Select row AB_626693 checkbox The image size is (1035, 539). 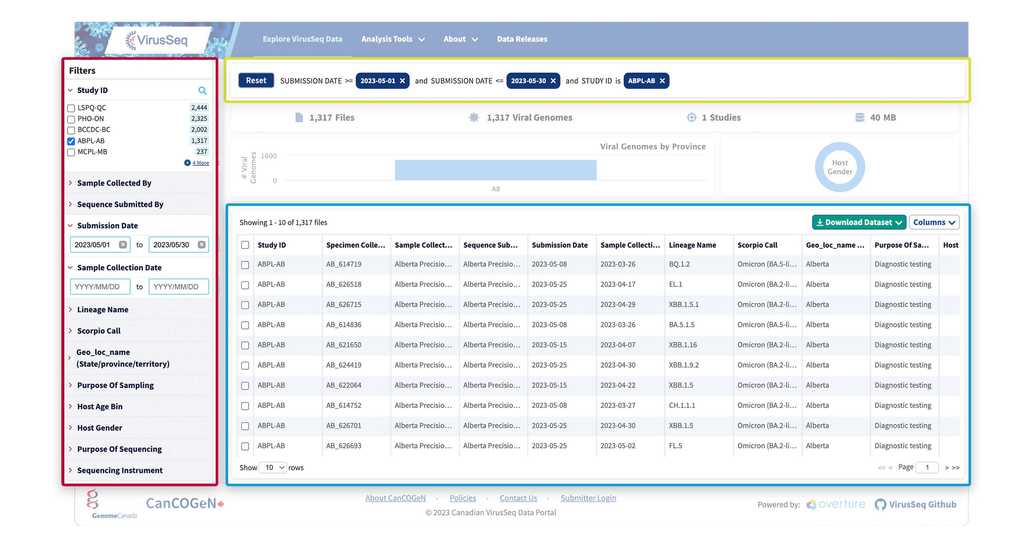point(245,447)
